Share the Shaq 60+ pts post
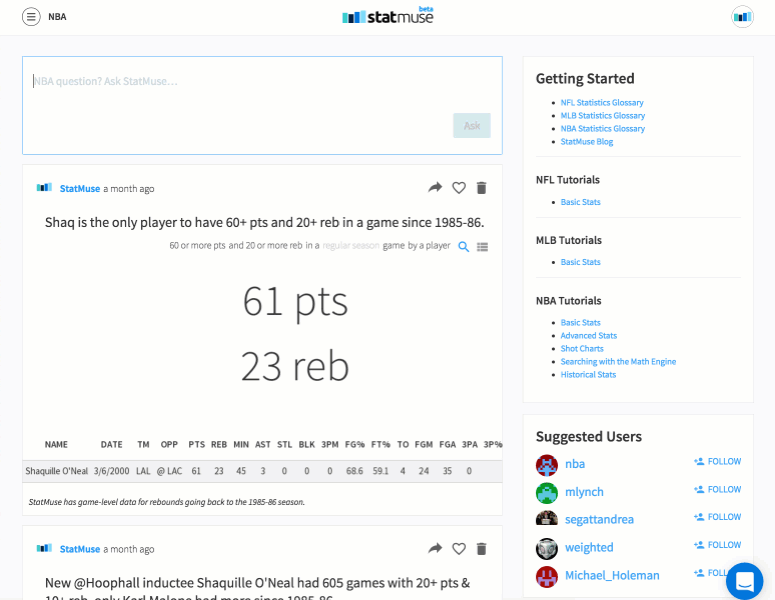The image size is (775, 600). 435,187
